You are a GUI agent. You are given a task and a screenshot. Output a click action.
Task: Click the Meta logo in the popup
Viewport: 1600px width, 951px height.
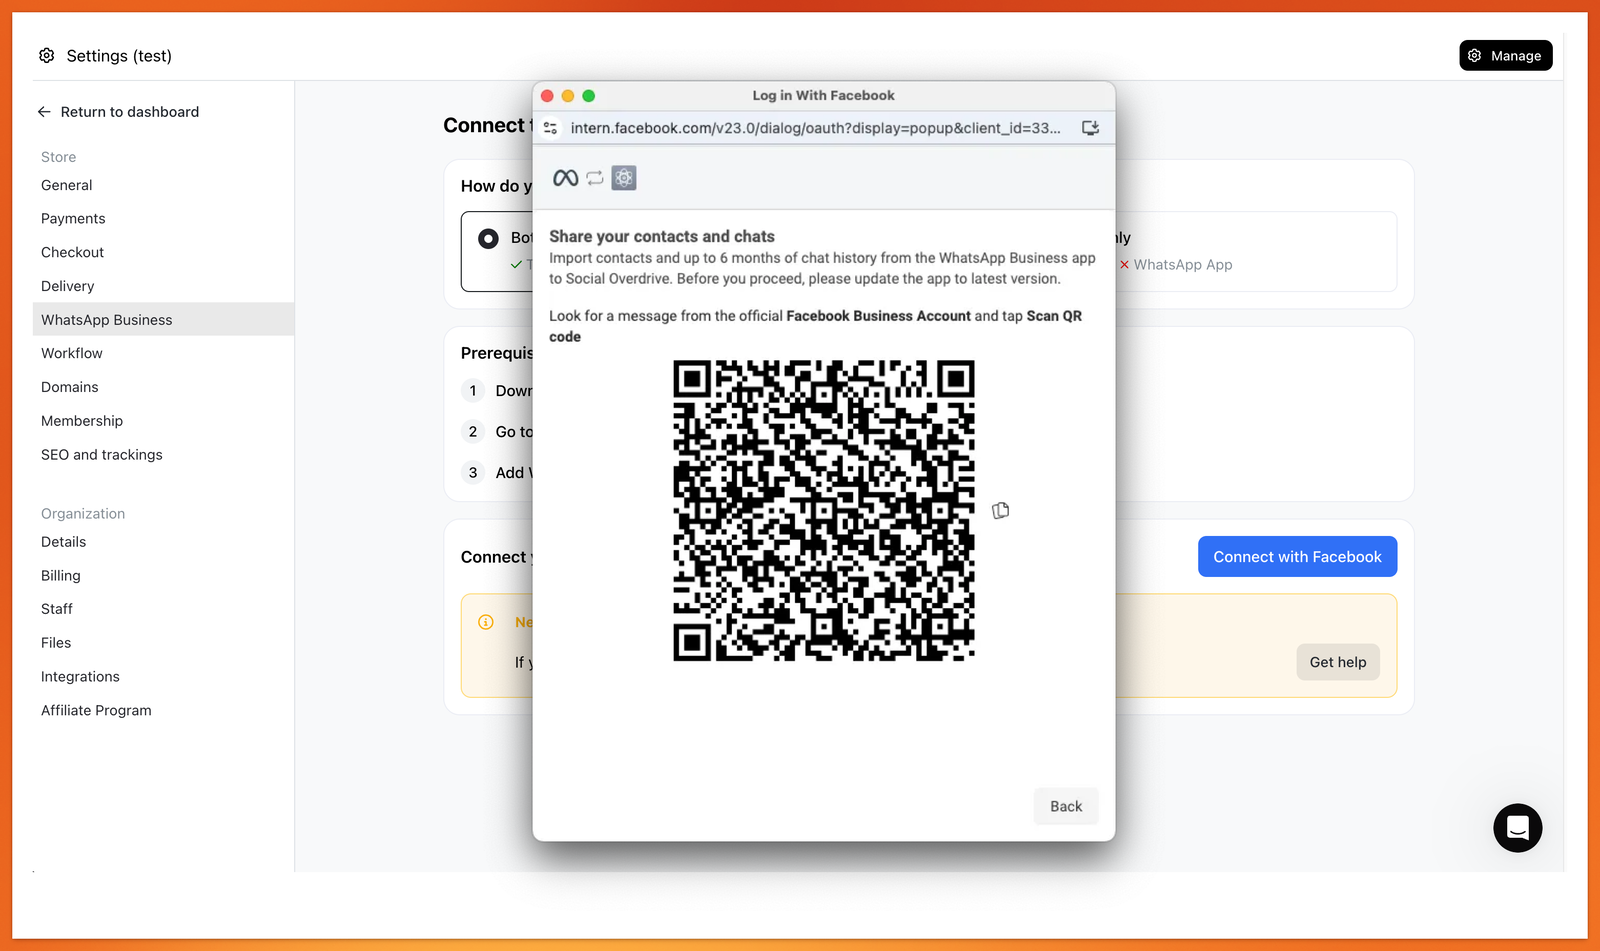tap(565, 178)
